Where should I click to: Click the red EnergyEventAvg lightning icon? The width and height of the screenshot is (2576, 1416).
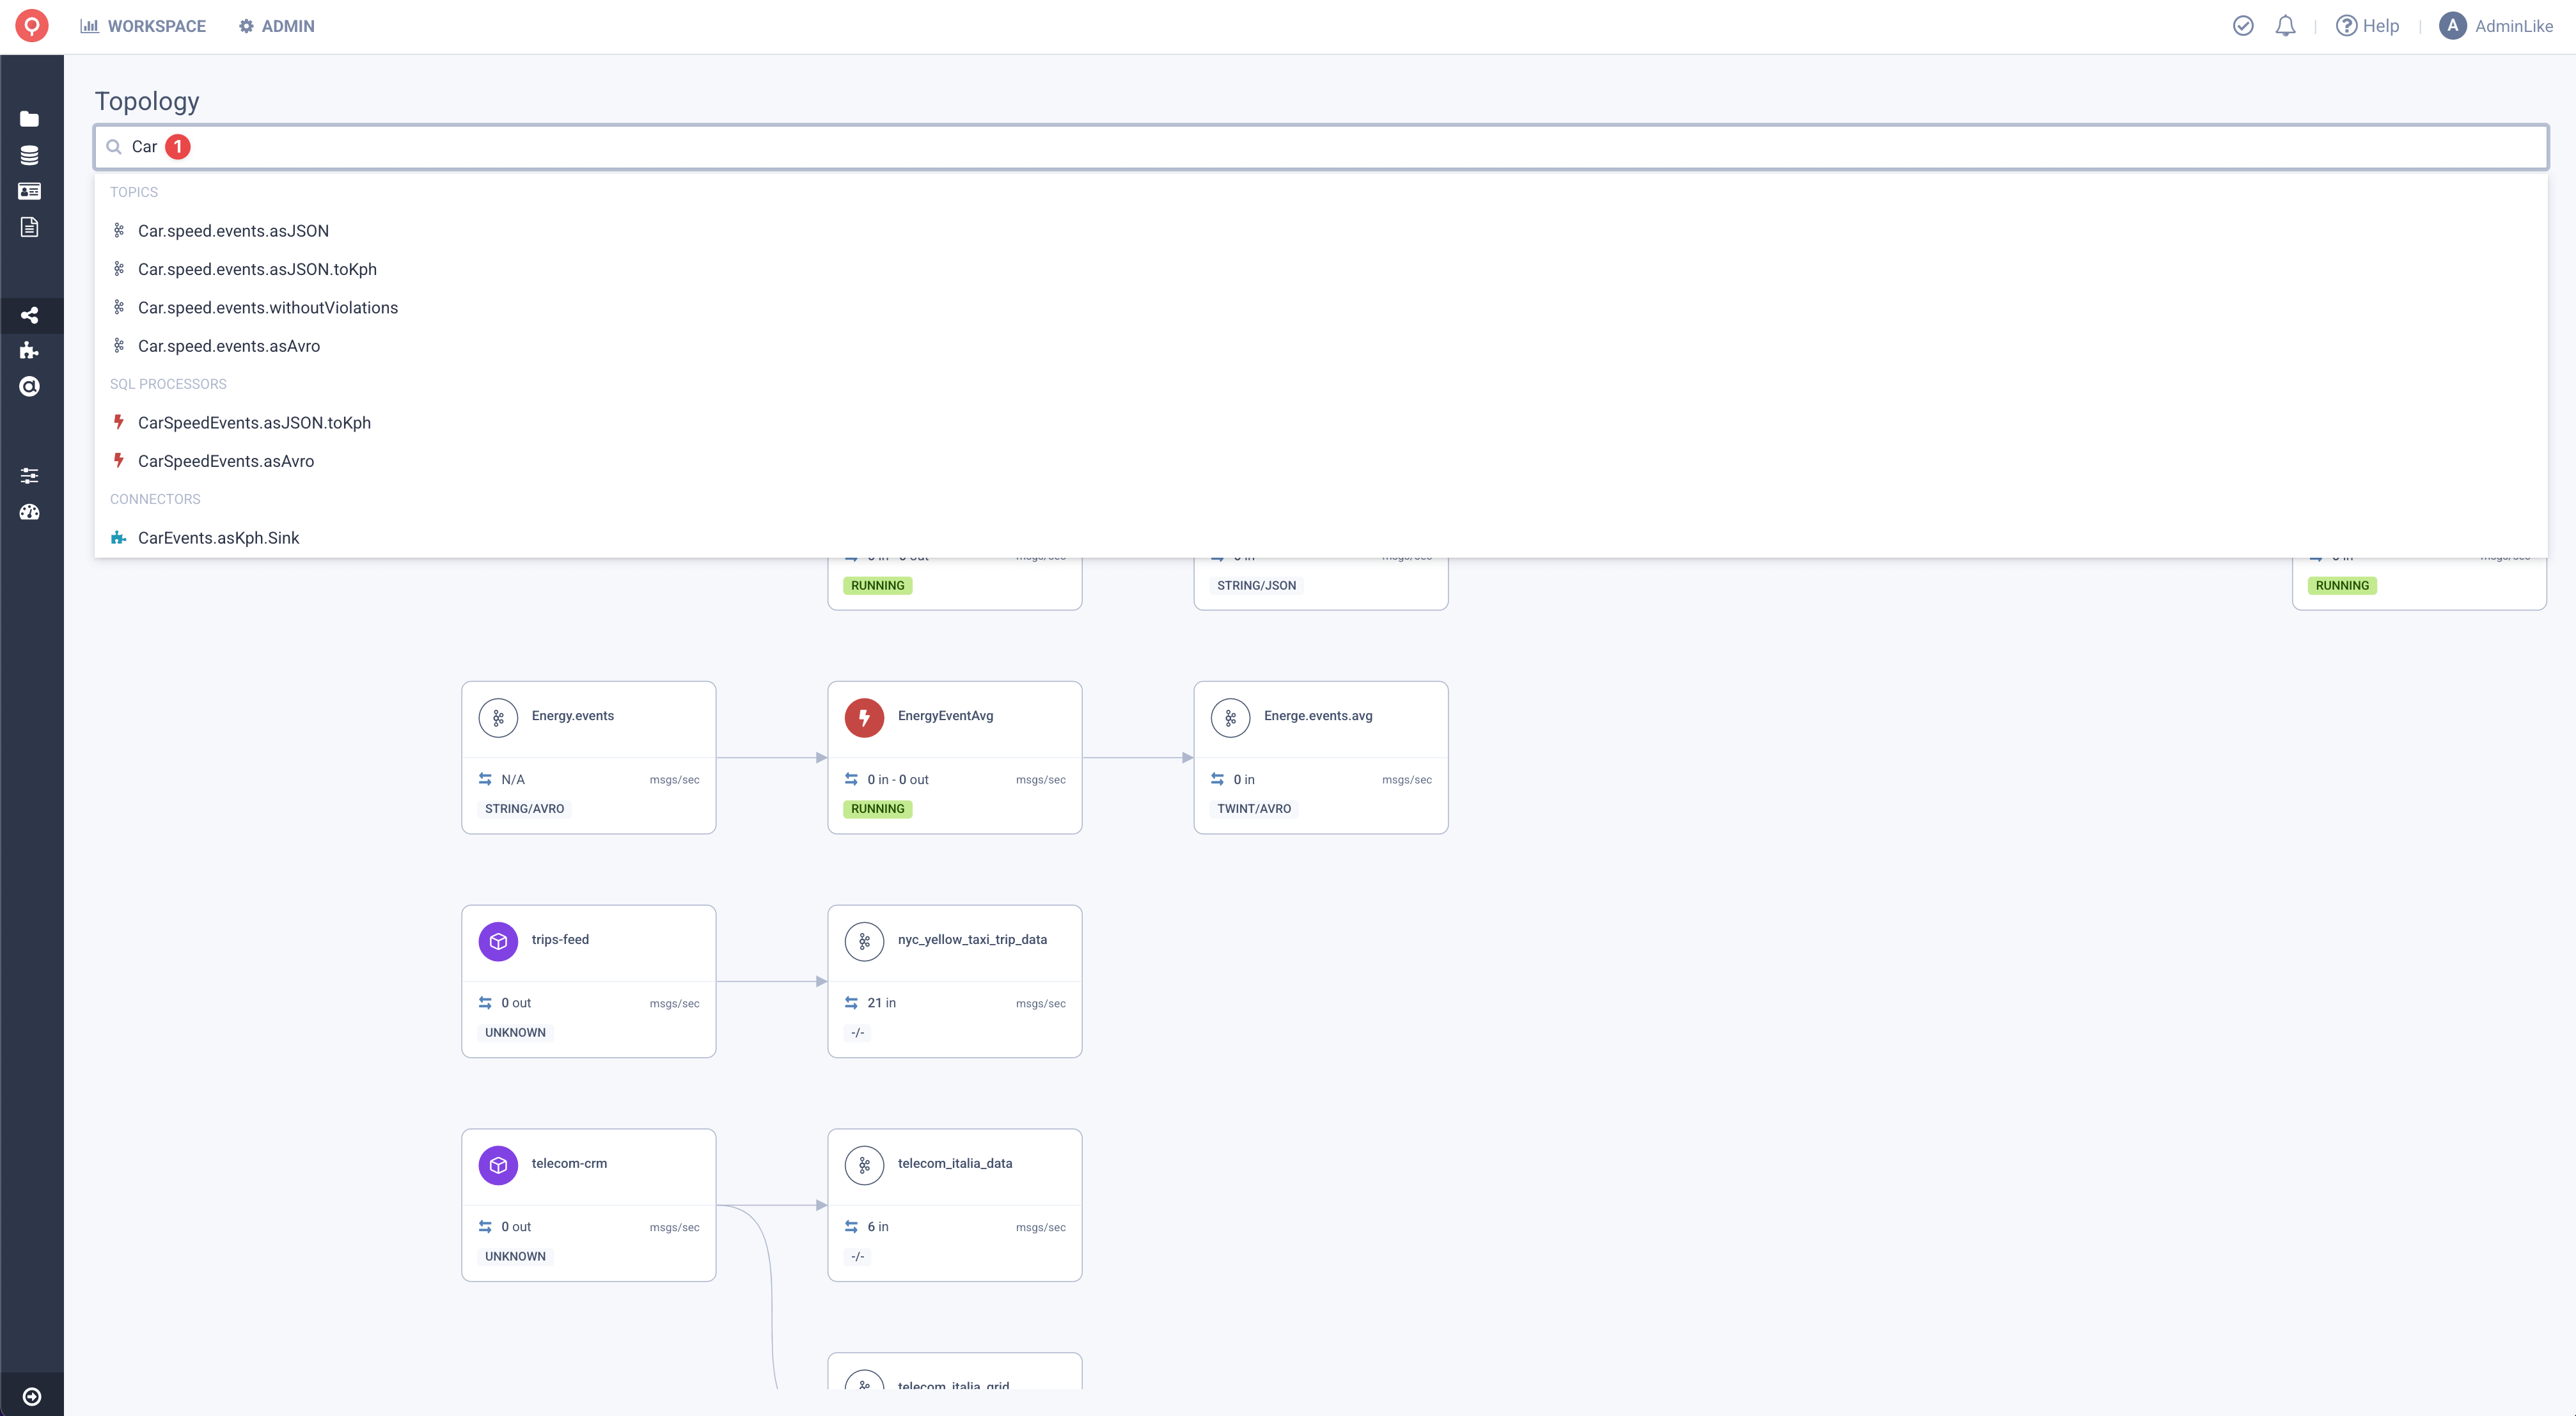pyautogui.click(x=864, y=718)
